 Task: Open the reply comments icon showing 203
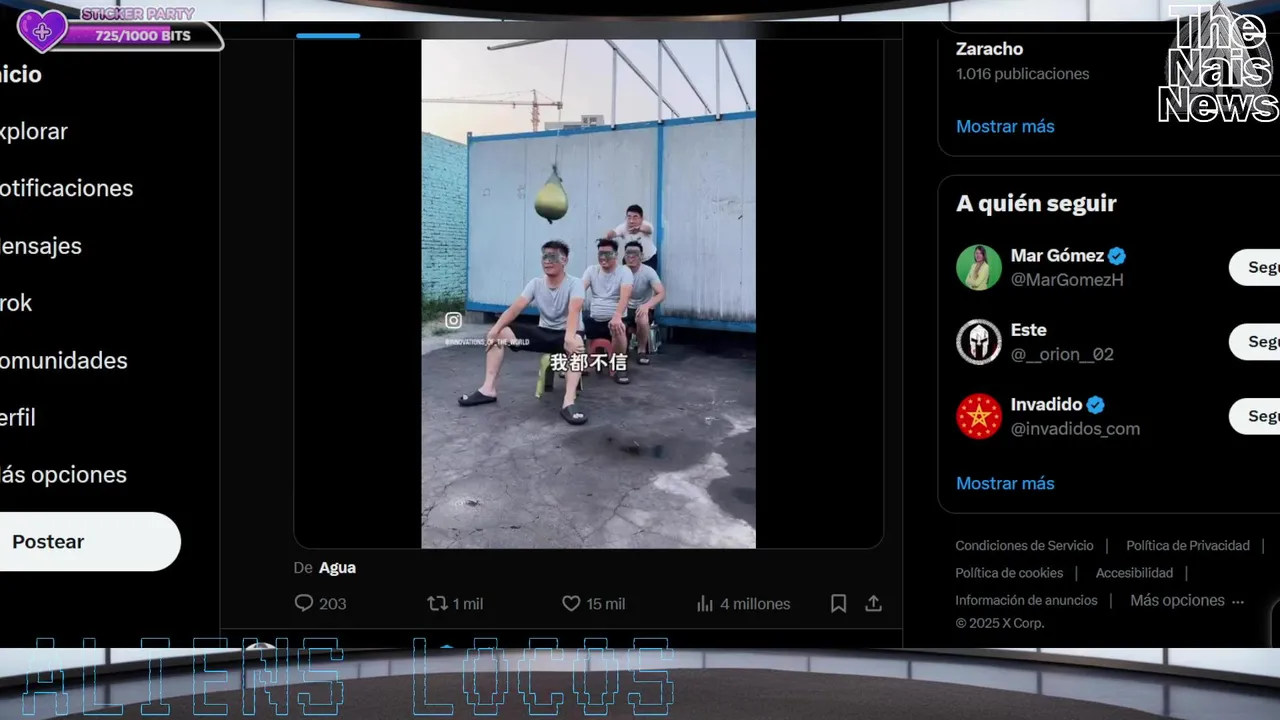click(x=304, y=603)
